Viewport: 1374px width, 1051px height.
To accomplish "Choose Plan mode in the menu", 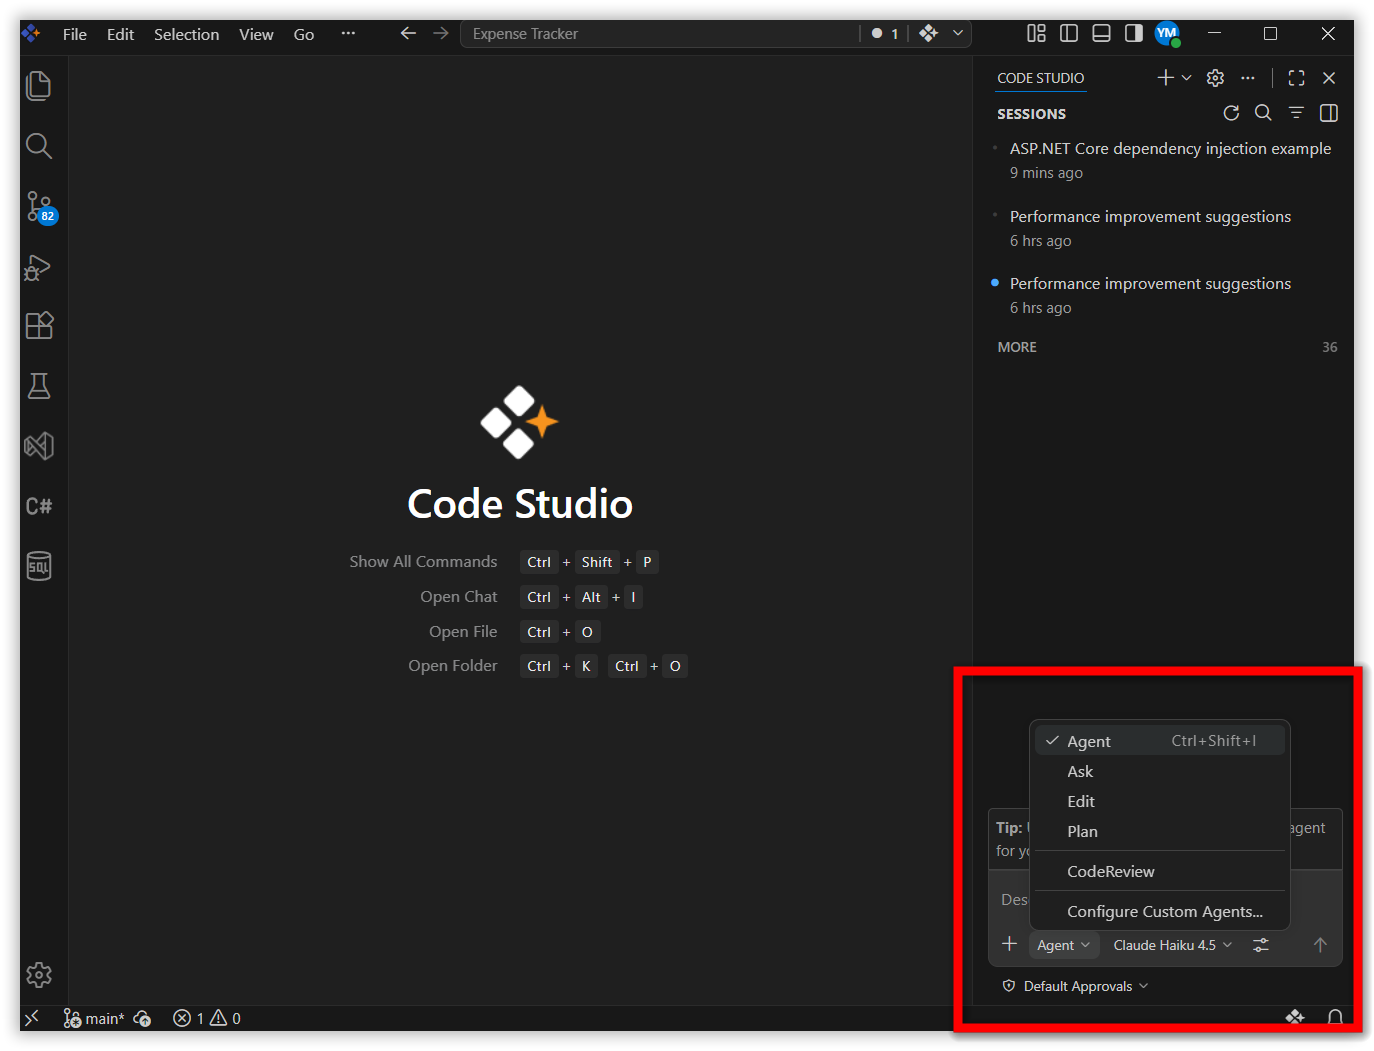I will (1160, 832).
